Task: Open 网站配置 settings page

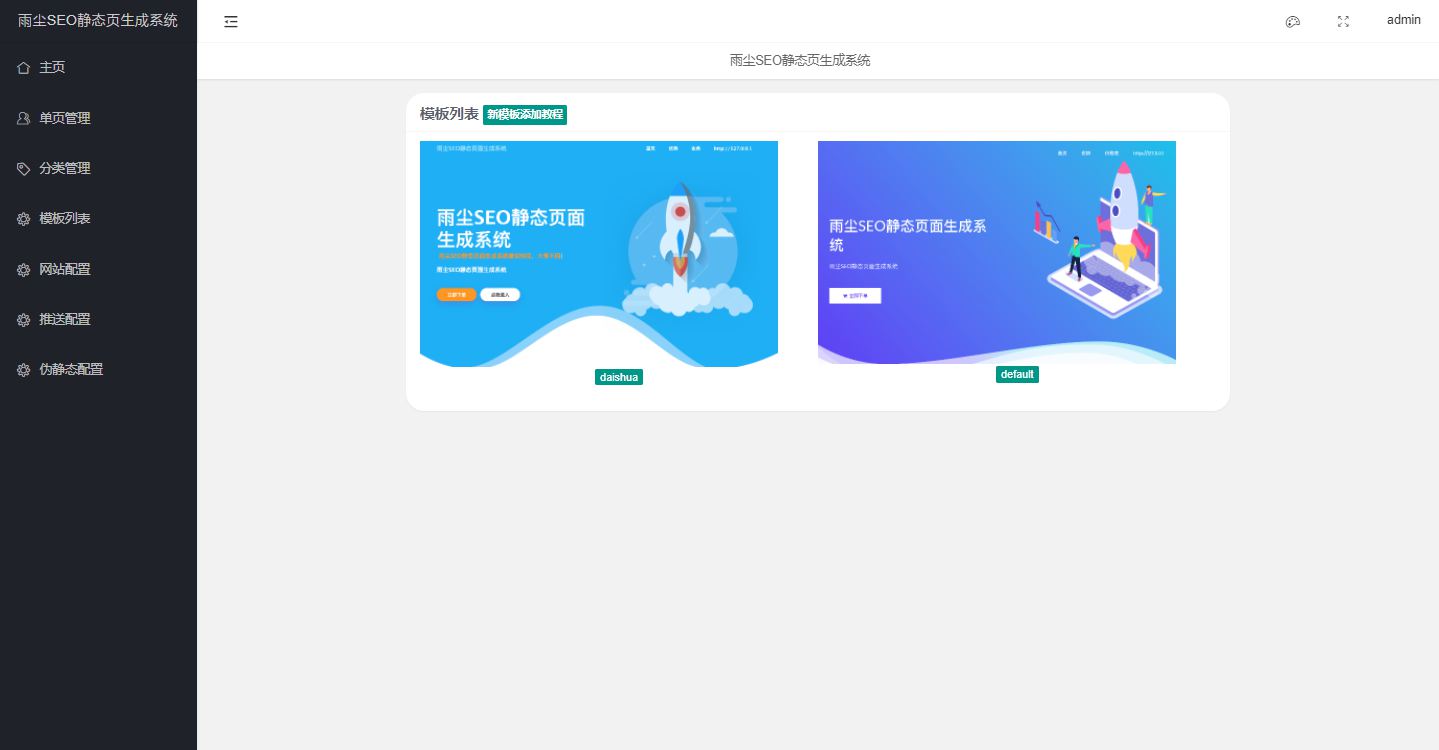Action: pos(65,270)
